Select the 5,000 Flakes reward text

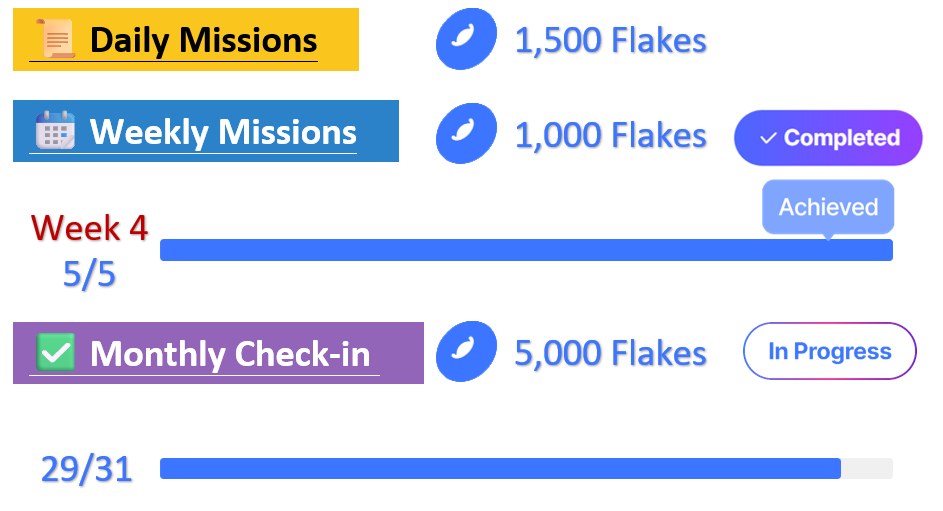coord(610,353)
